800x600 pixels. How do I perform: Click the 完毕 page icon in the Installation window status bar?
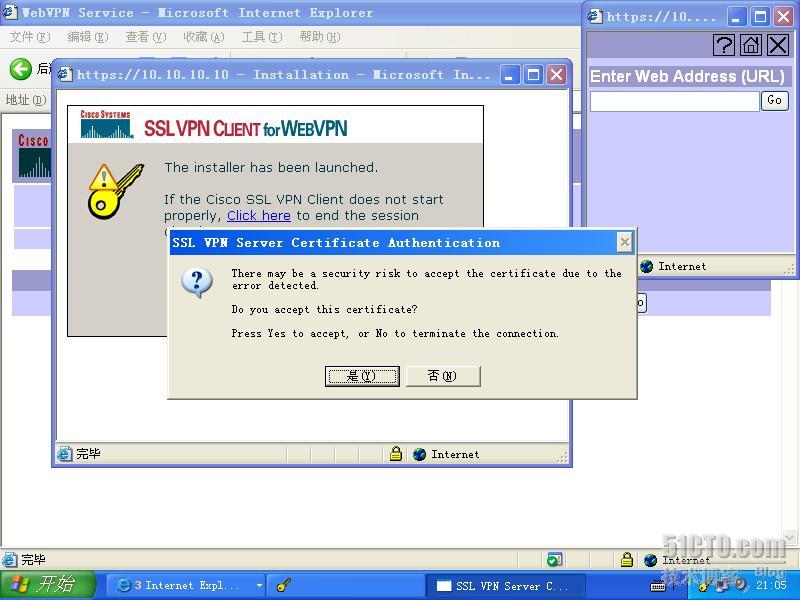pyautogui.click(x=64, y=454)
